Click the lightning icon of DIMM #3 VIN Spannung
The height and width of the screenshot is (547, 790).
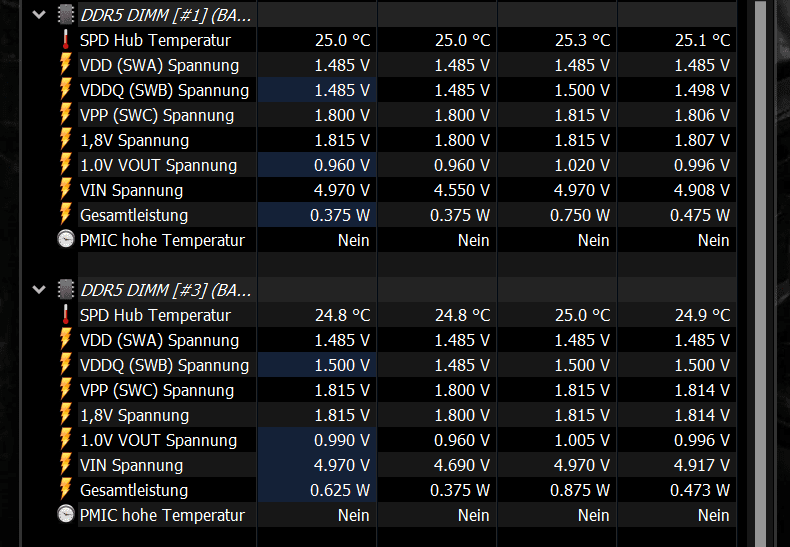65,465
